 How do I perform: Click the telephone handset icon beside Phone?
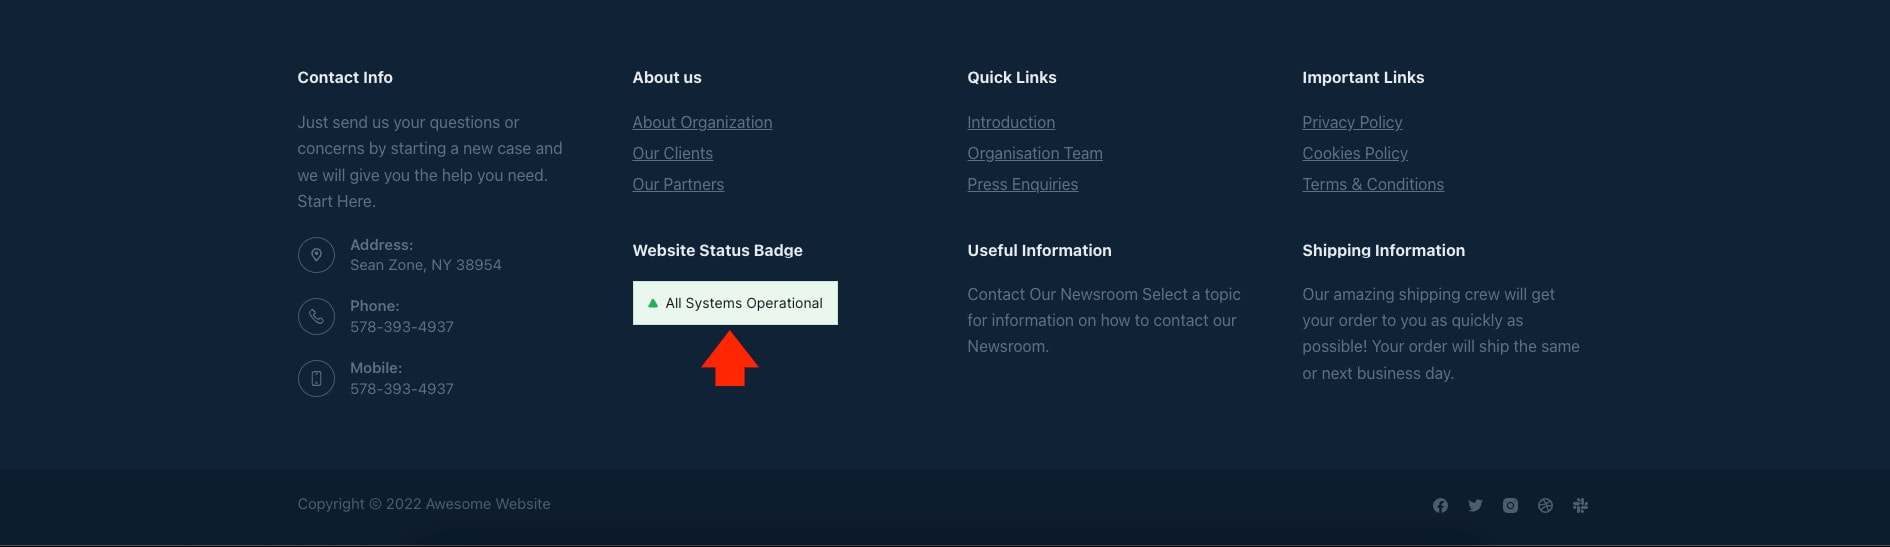316,317
